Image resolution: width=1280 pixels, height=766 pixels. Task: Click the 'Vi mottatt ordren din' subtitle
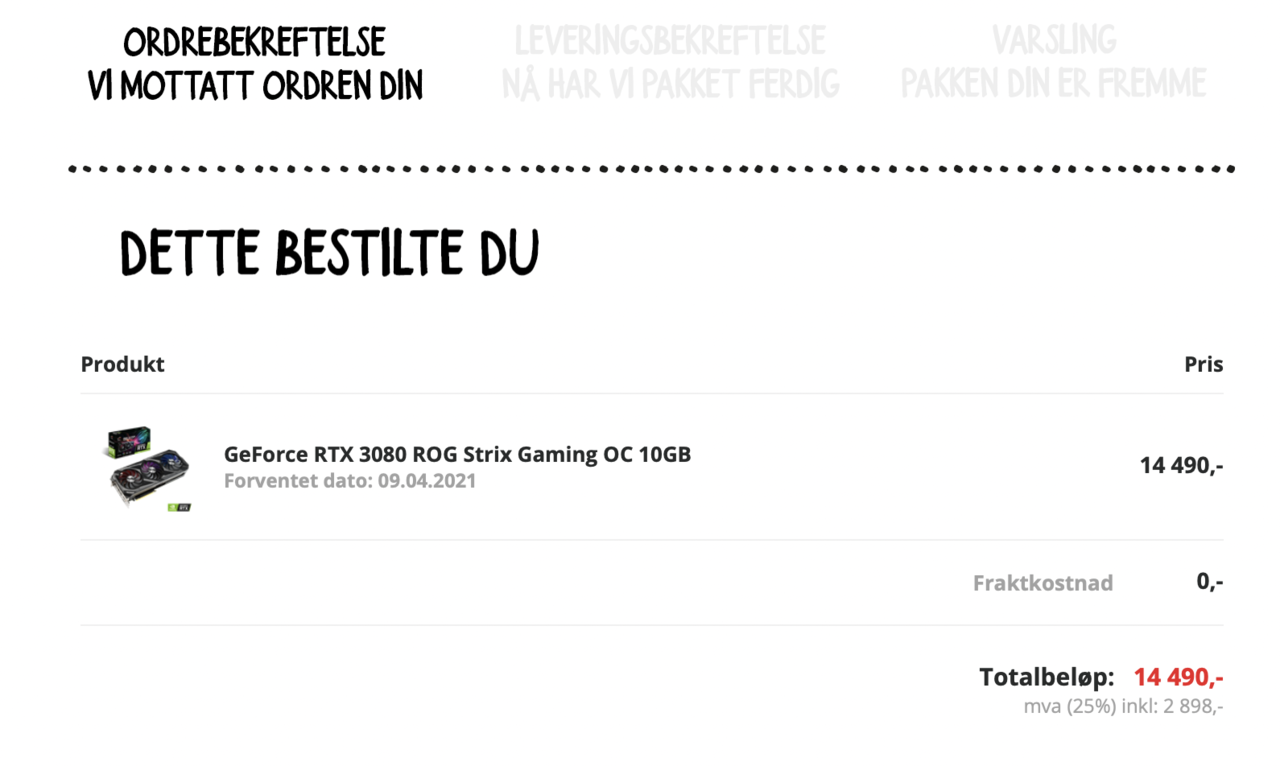coord(255,85)
